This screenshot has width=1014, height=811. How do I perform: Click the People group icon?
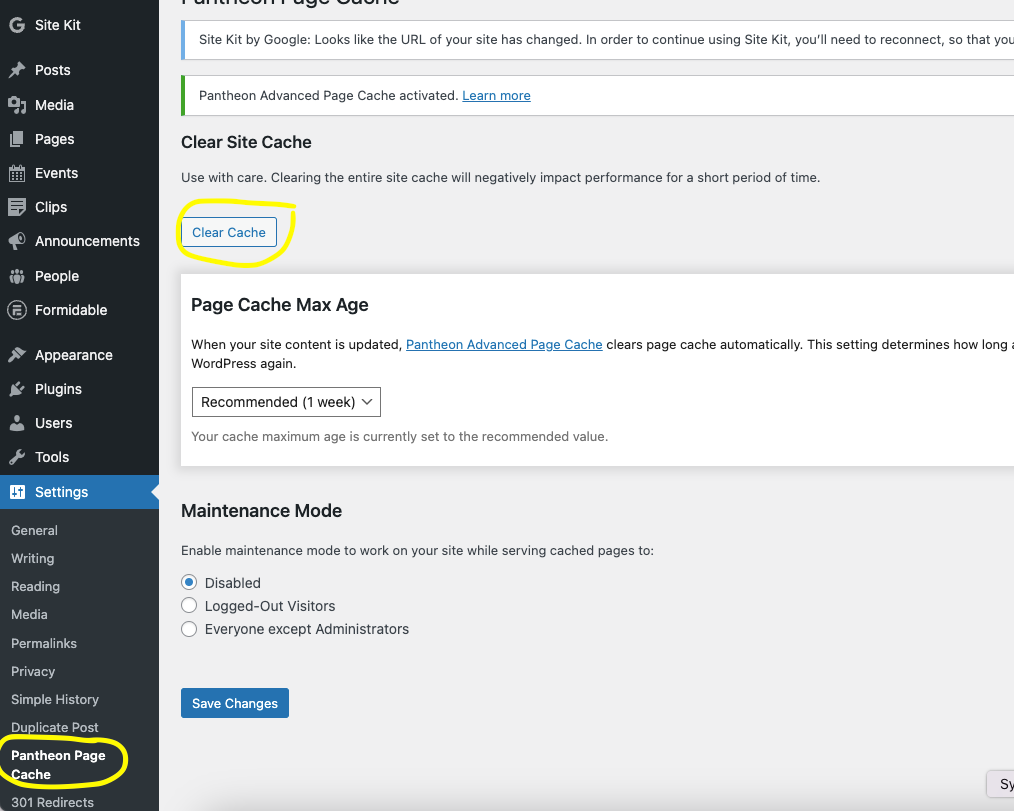point(17,276)
